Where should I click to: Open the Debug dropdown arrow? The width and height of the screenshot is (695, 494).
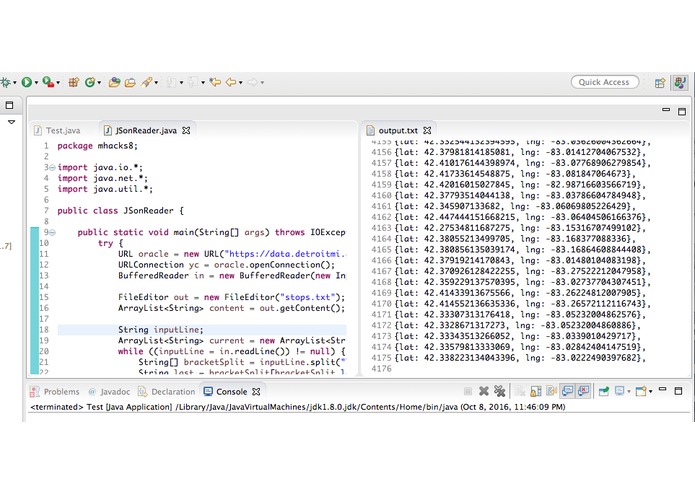(15, 83)
